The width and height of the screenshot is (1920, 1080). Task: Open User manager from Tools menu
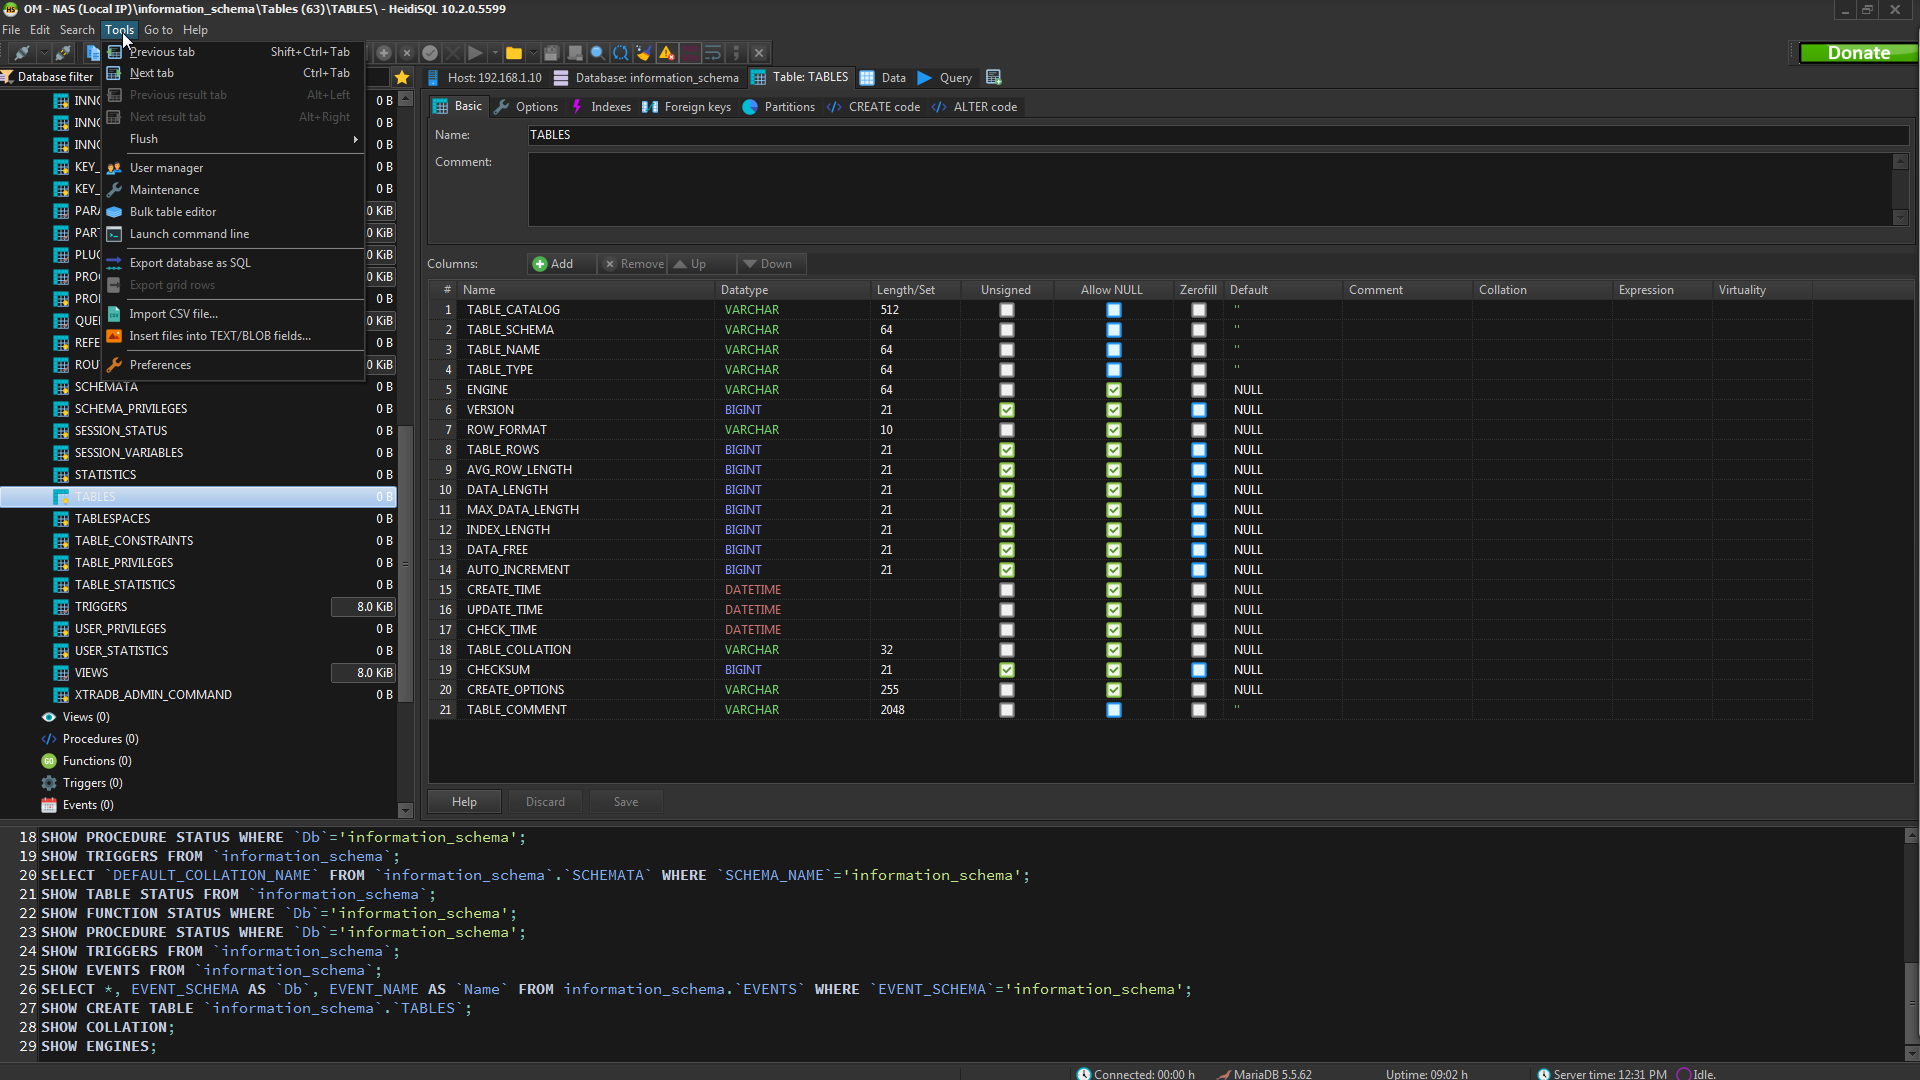coord(166,168)
